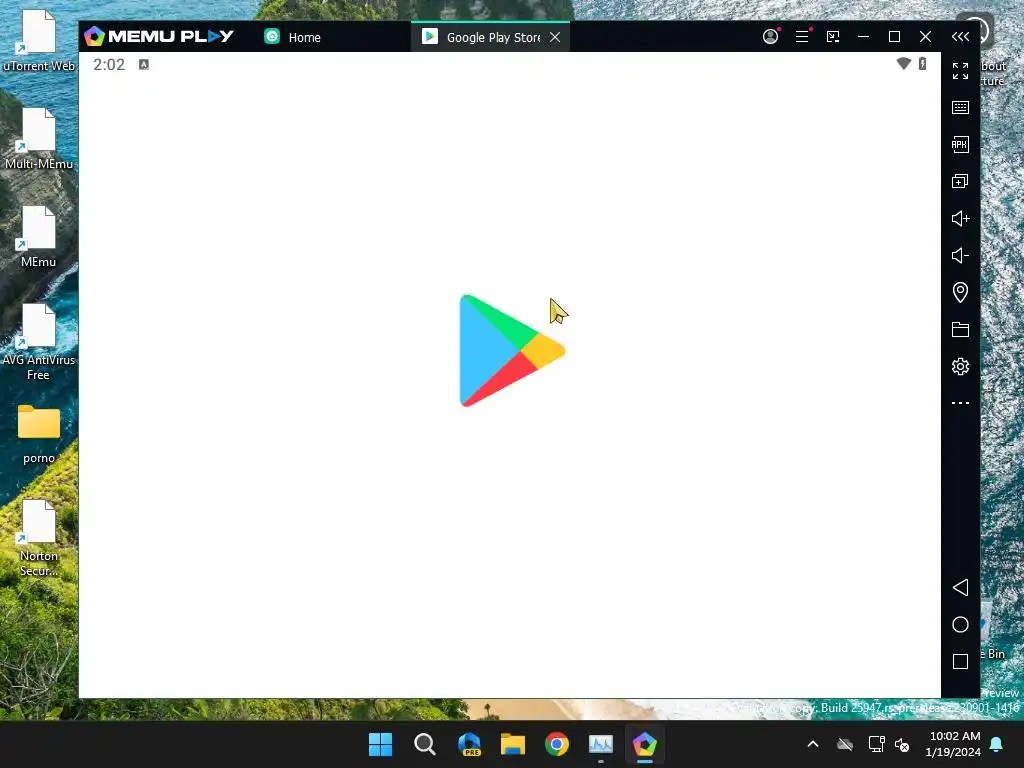Open the resource monitor taskbar app

(601, 744)
